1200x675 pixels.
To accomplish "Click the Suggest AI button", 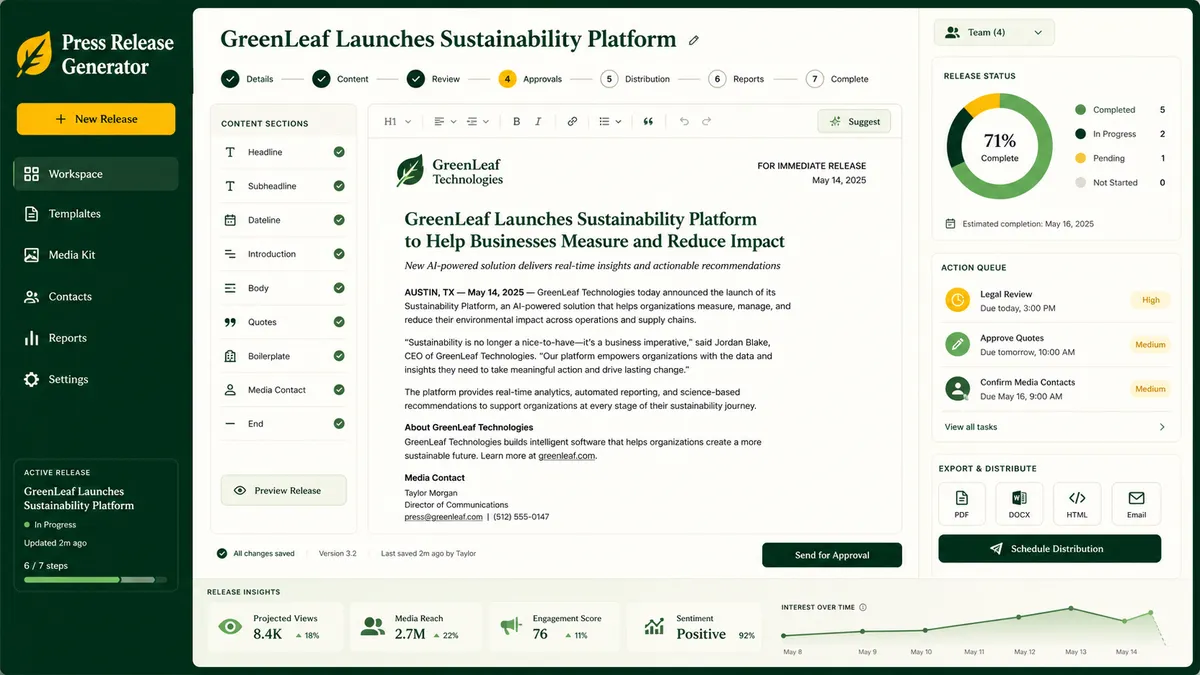I will click(855, 121).
